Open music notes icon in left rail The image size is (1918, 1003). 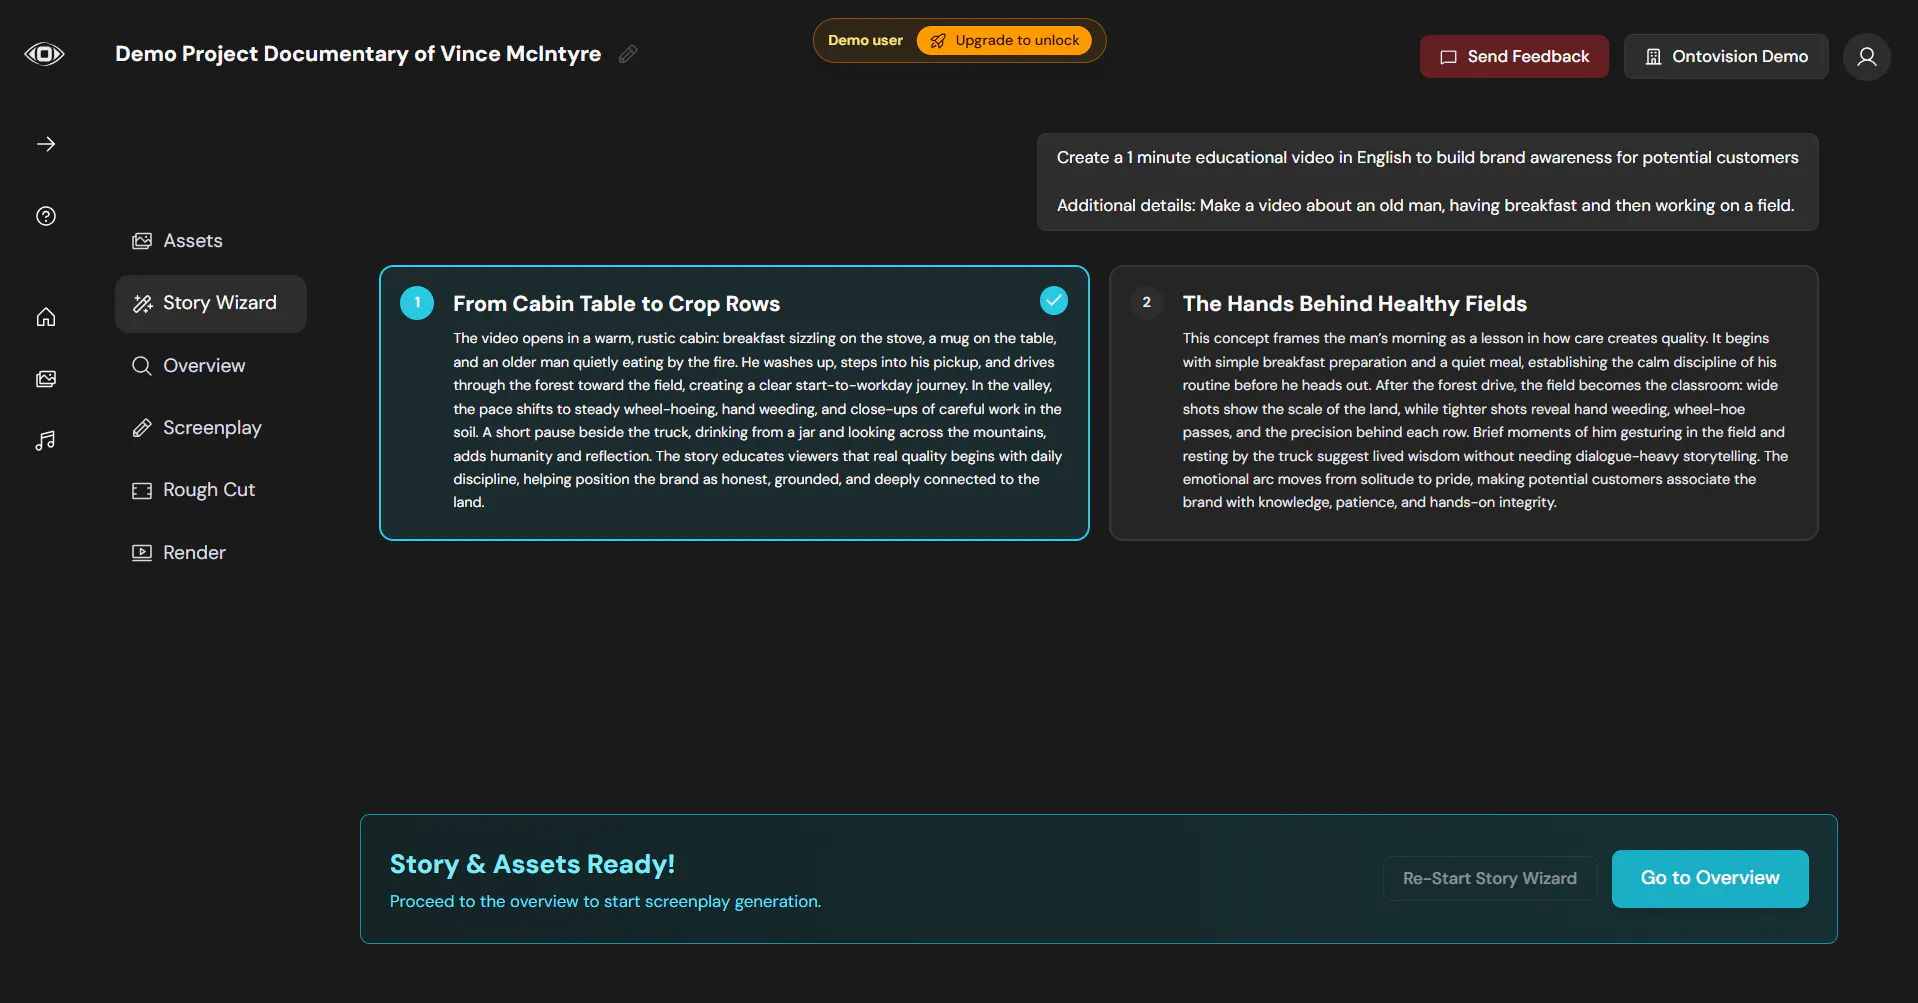[46, 441]
